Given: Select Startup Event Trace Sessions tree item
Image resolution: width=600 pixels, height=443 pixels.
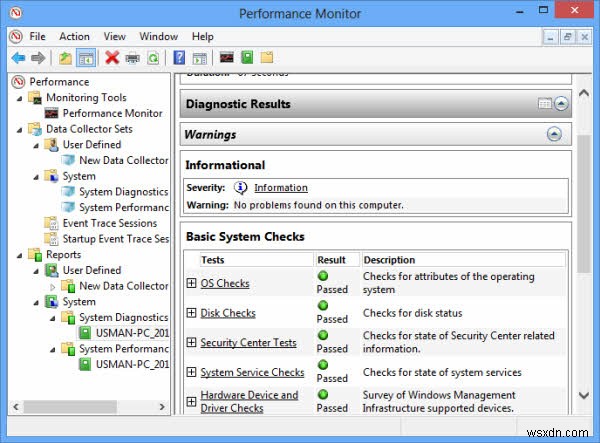Looking at the screenshot, I should click(116, 238).
